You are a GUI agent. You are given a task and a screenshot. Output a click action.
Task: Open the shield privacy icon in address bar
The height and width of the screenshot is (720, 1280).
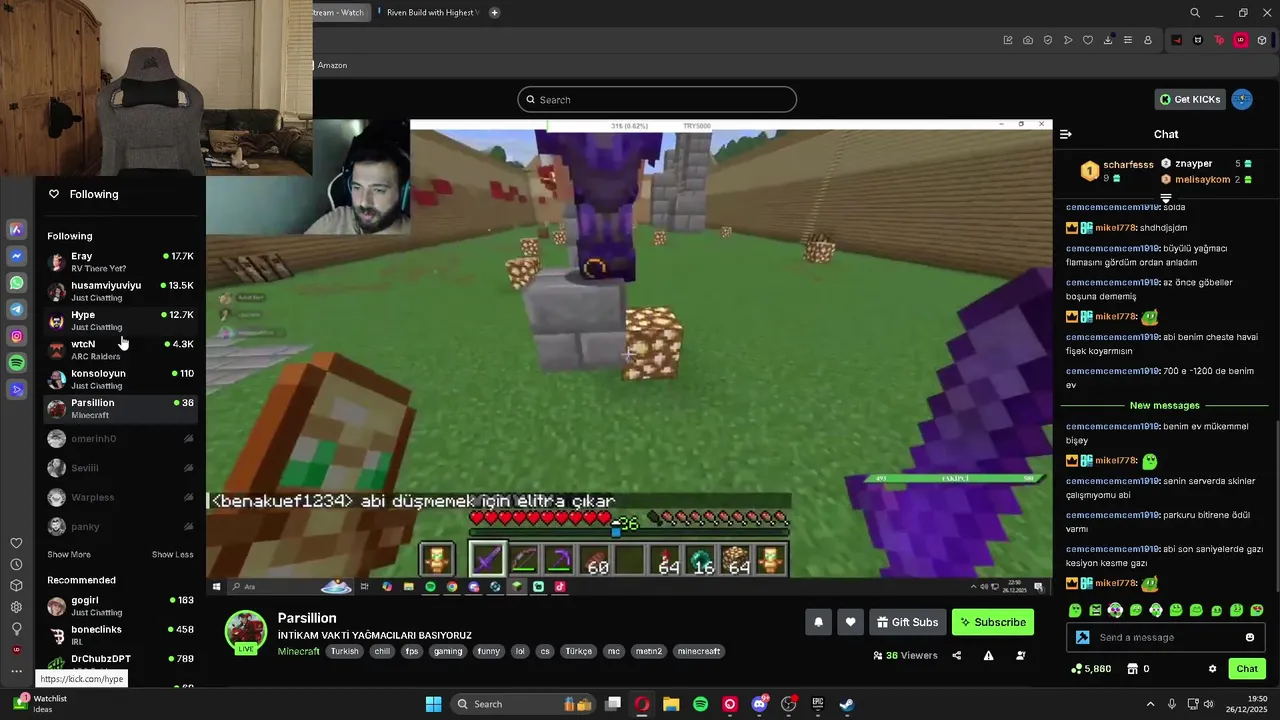pyautogui.click(x=1048, y=40)
